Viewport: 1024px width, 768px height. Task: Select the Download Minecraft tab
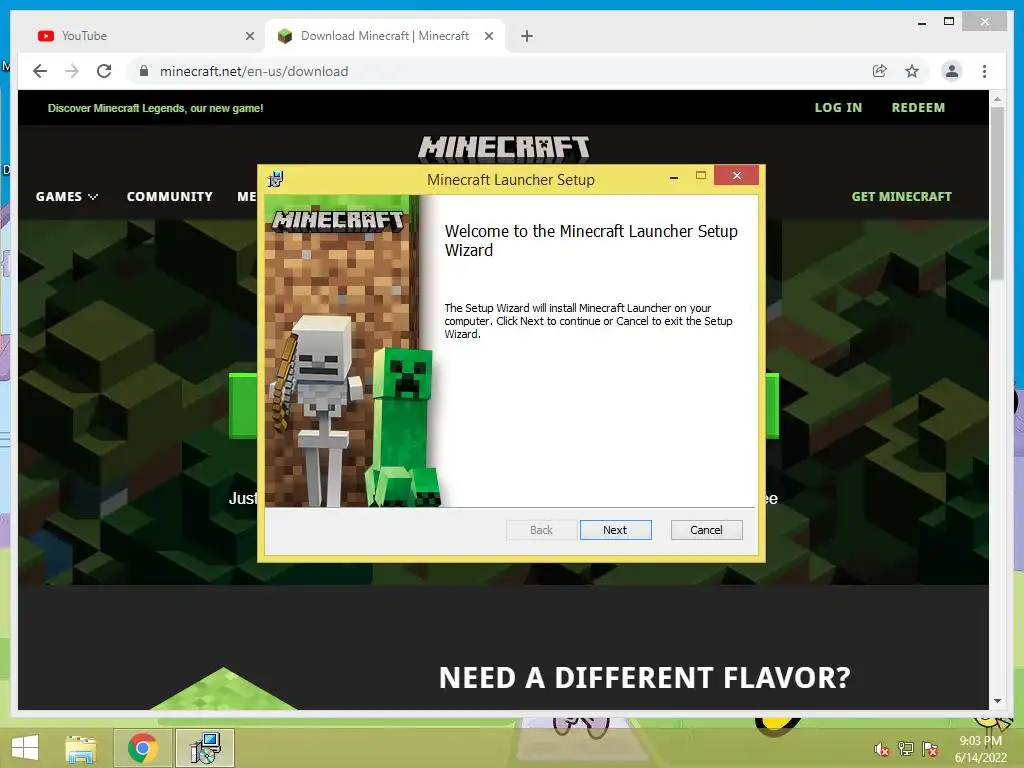point(384,36)
